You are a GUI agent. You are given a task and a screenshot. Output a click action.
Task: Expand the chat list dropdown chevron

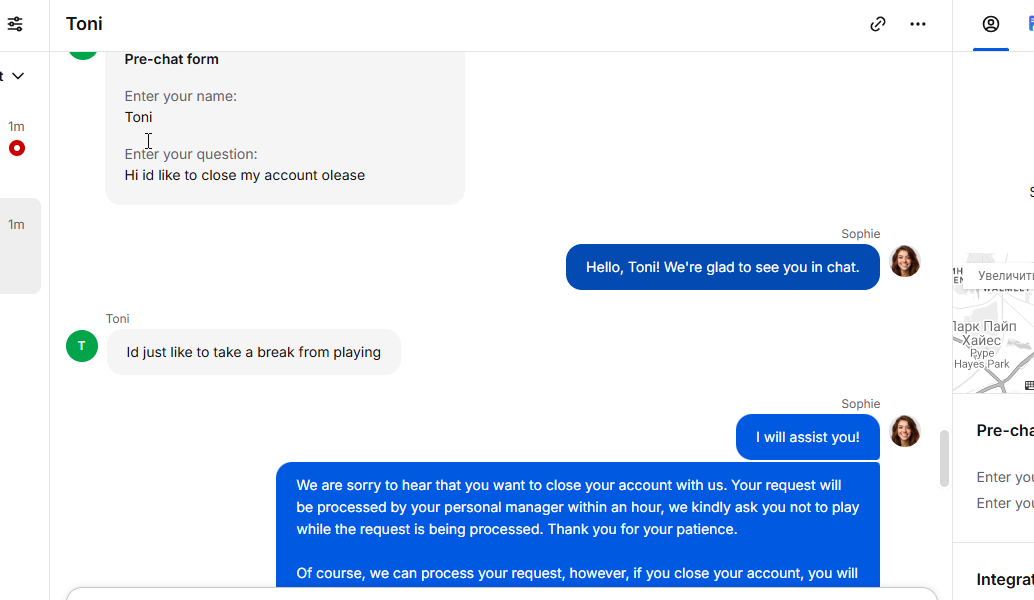(x=18, y=76)
